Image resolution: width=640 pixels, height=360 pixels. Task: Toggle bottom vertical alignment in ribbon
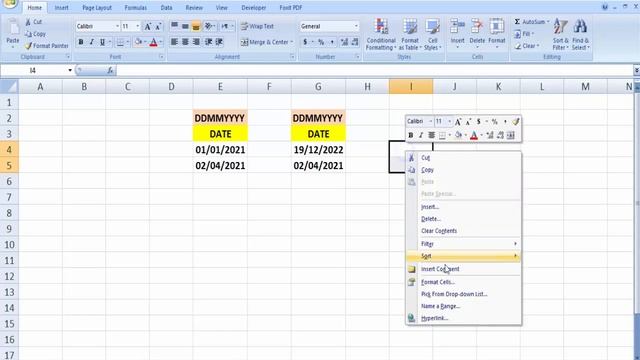196,27
